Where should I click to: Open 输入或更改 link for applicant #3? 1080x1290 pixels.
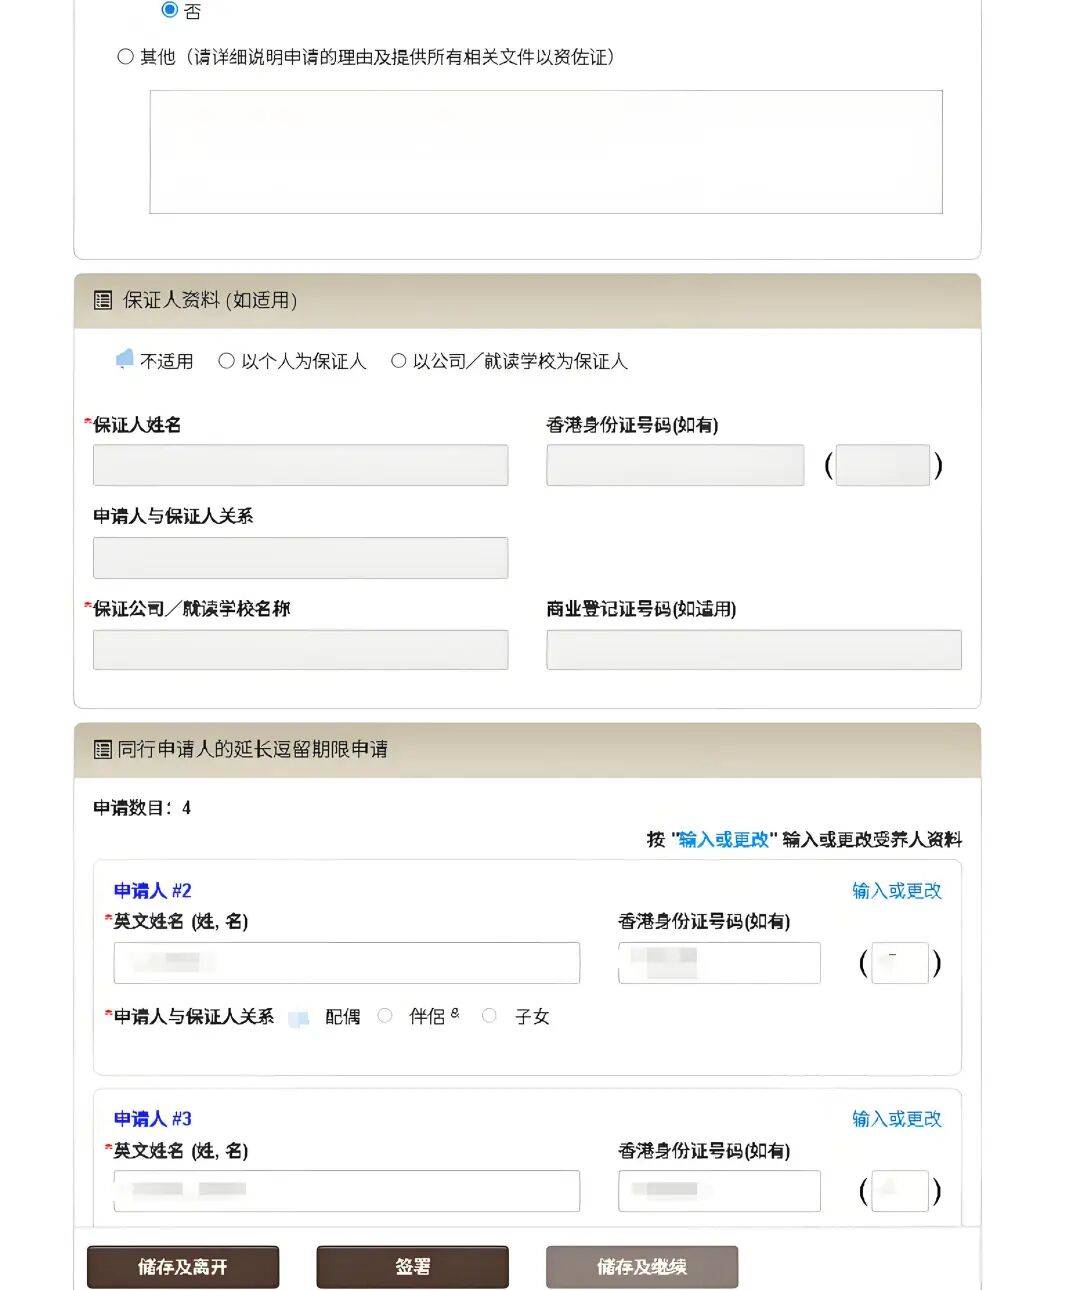(896, 1119)
